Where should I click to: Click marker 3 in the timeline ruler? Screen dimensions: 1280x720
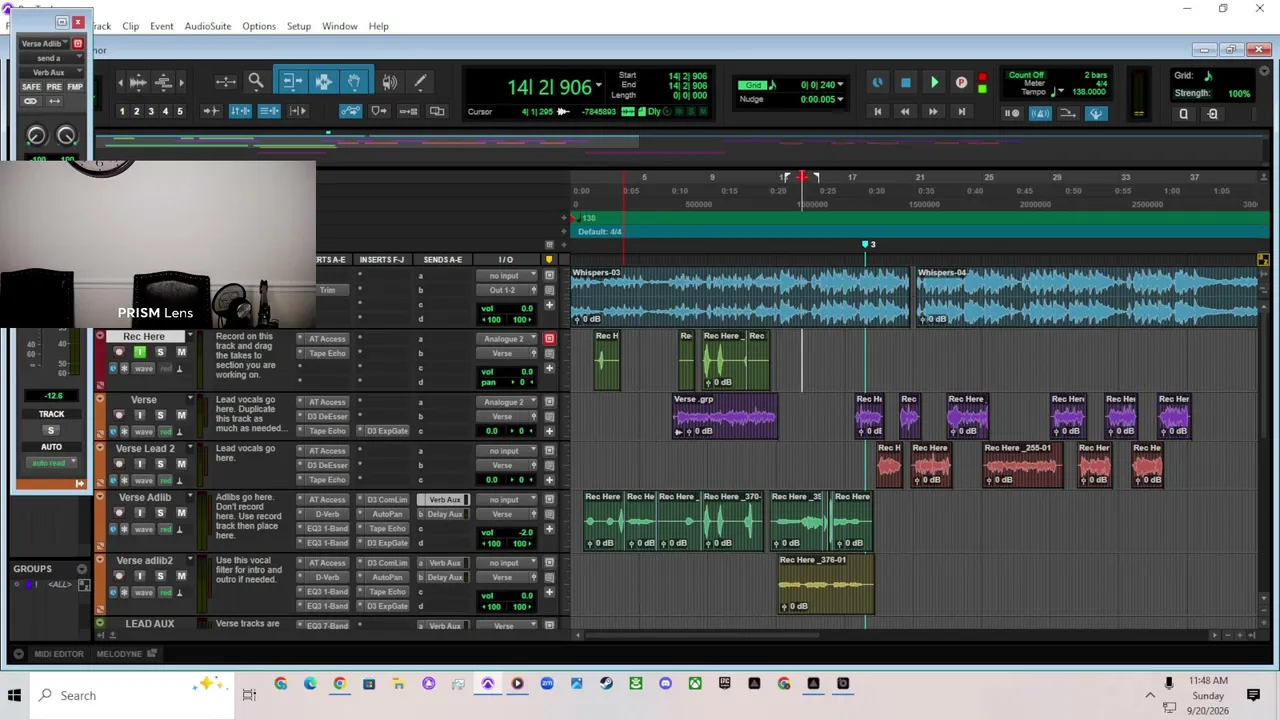(867, 244)
